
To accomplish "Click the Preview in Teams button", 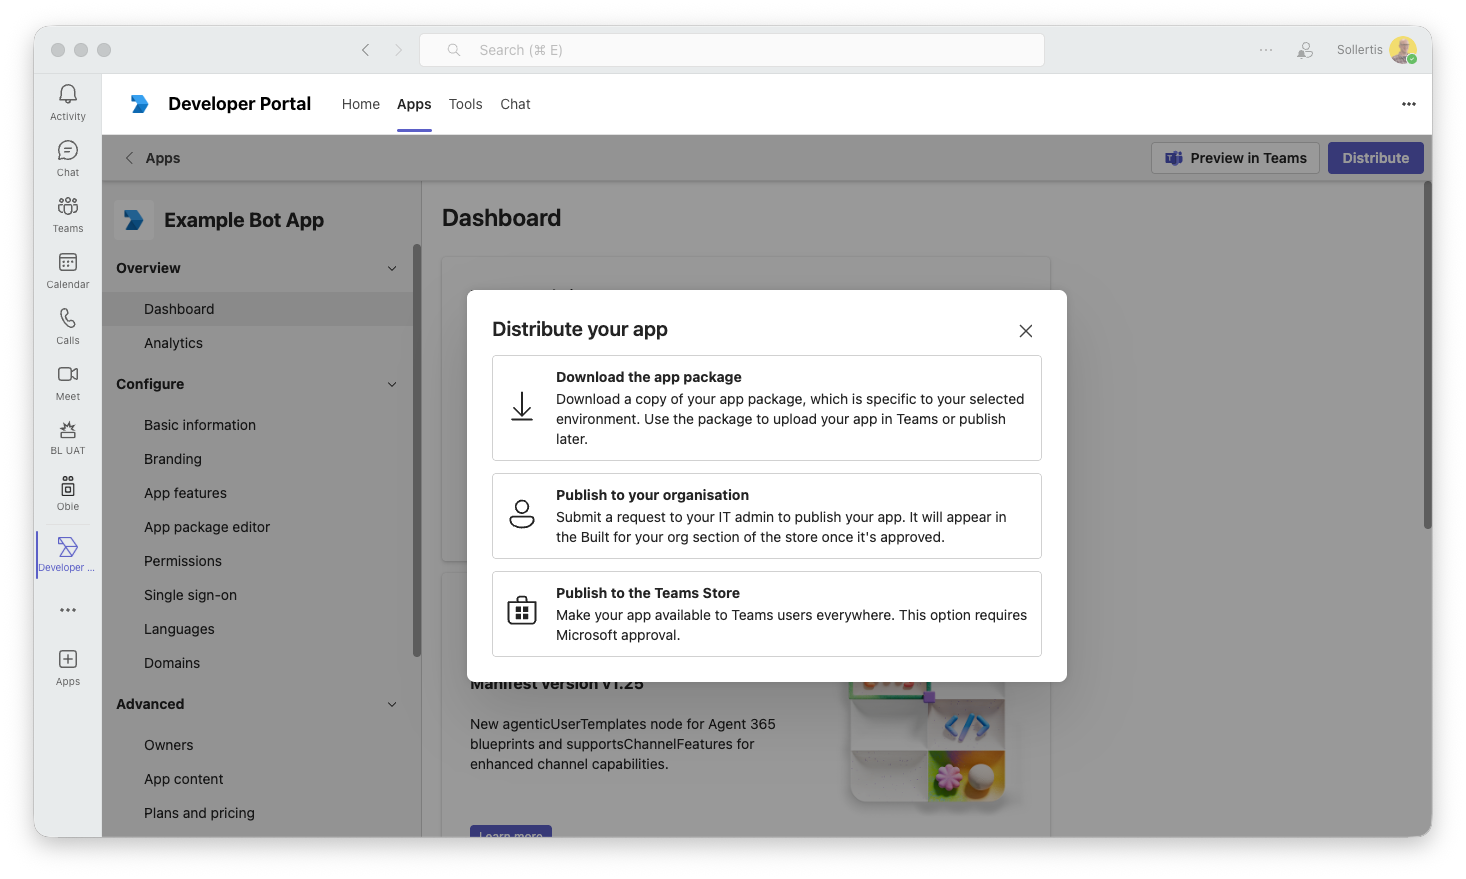I will pyautogui.click(x=1236, y=158).
